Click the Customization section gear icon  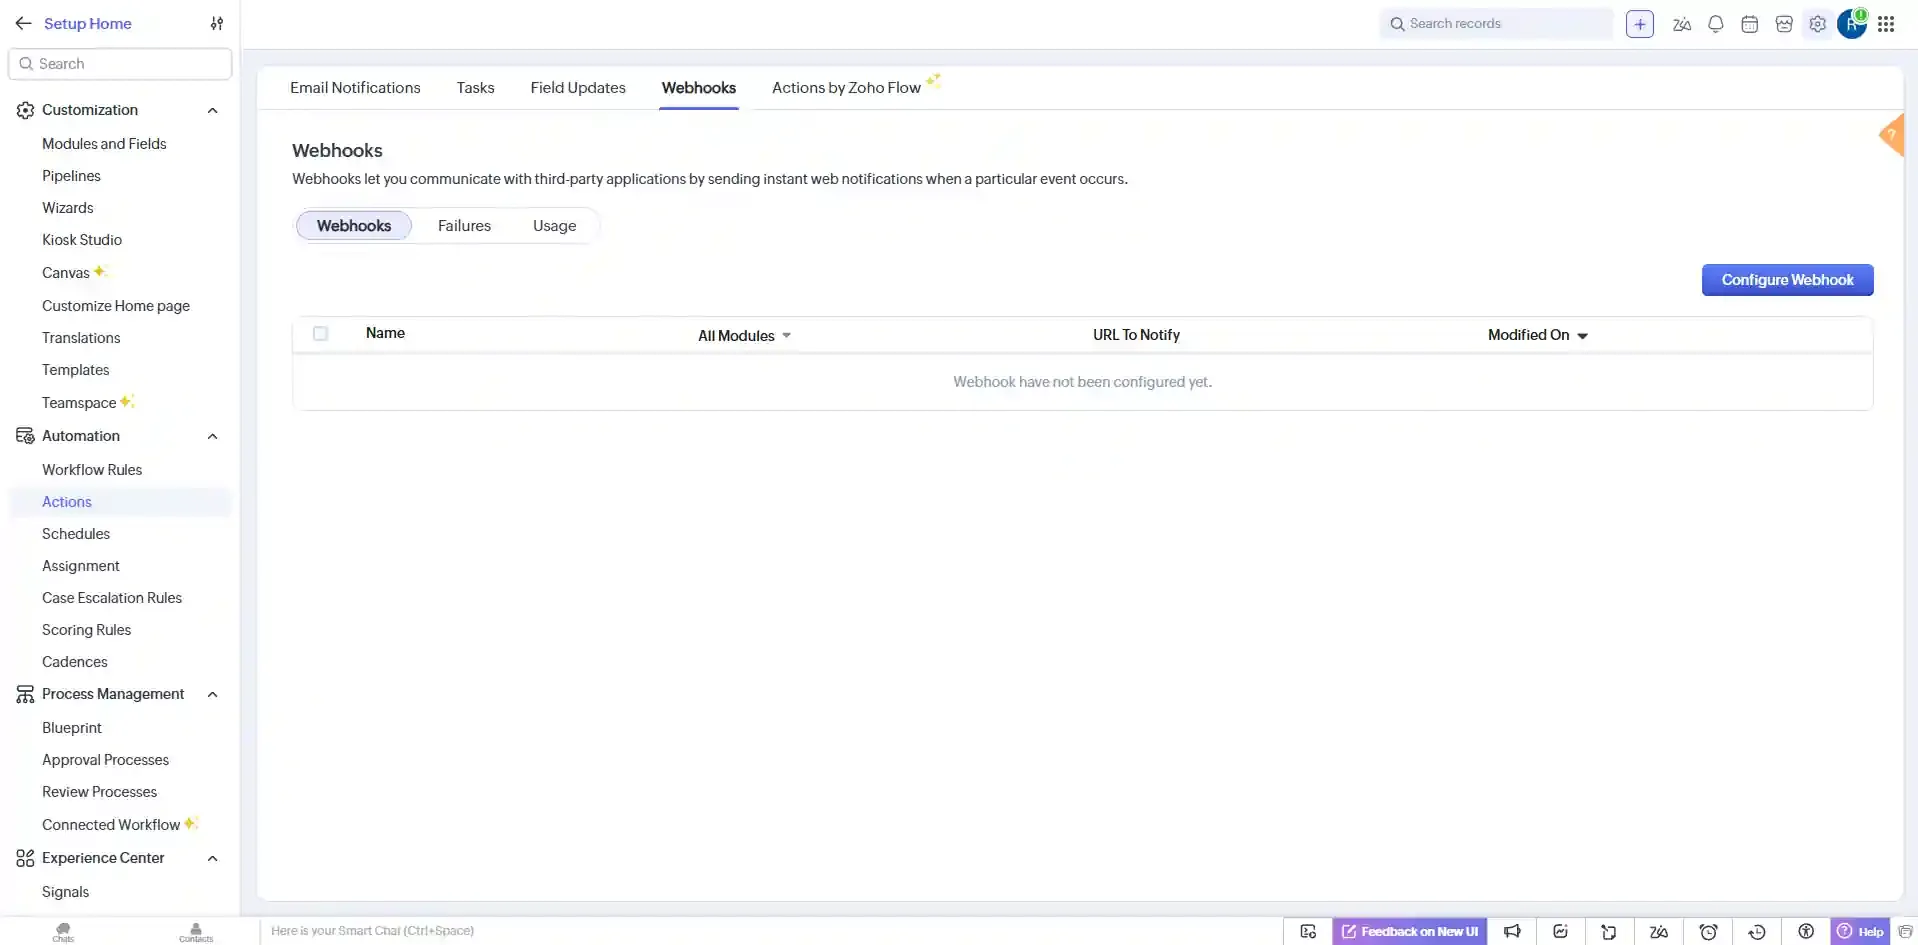25,110
